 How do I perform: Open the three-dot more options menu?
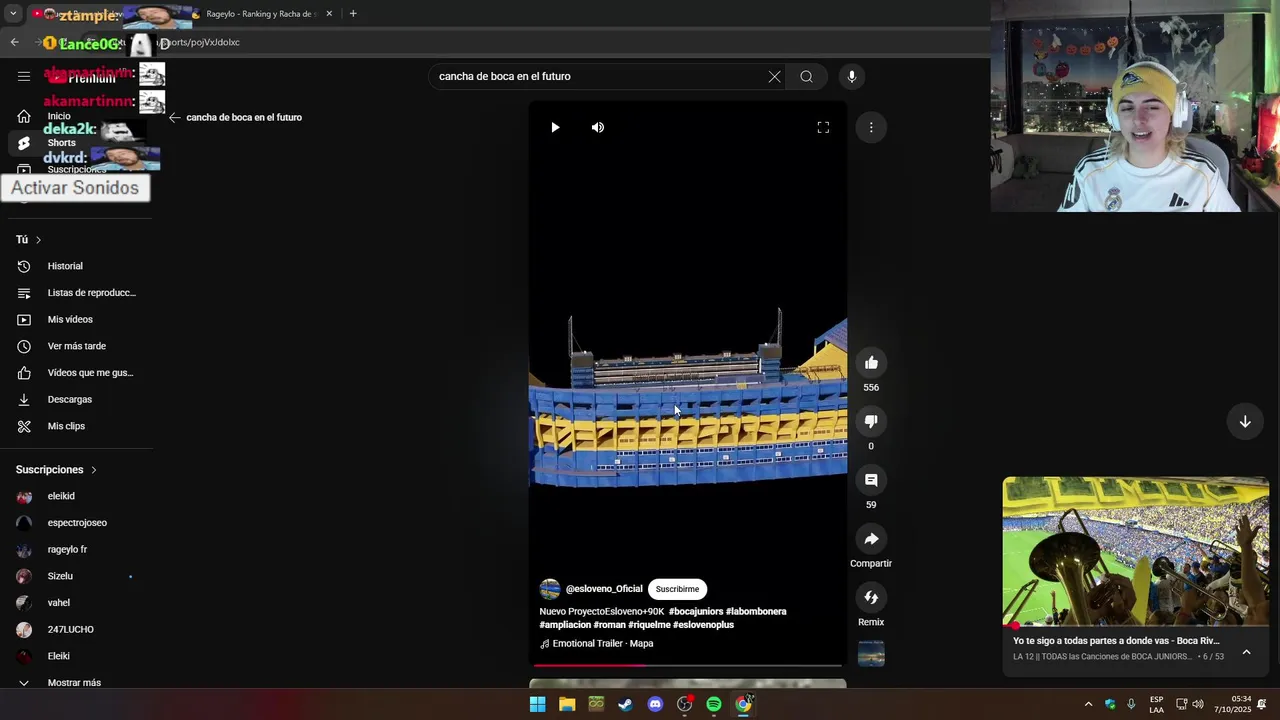[x=871, y=127]
